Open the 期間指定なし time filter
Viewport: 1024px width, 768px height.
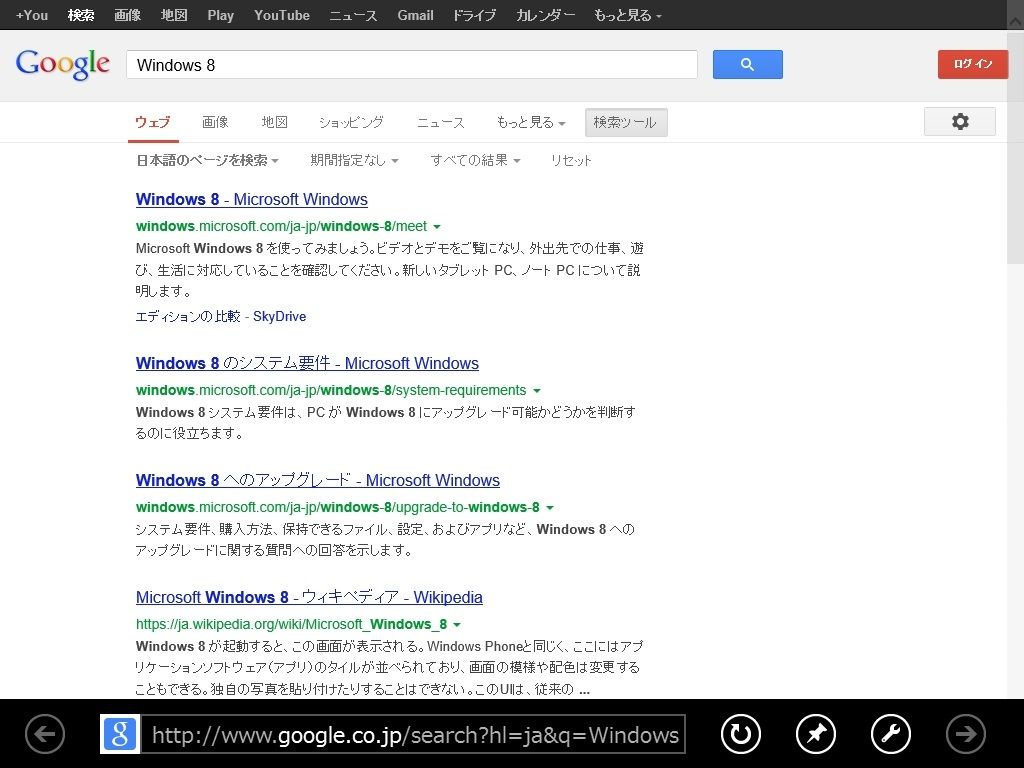(x=354, y=160)
